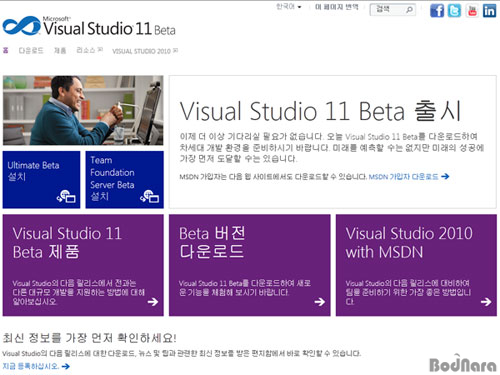Click the Visual Studio infinity logo
500x375 pixels.
tap(21, 26)
